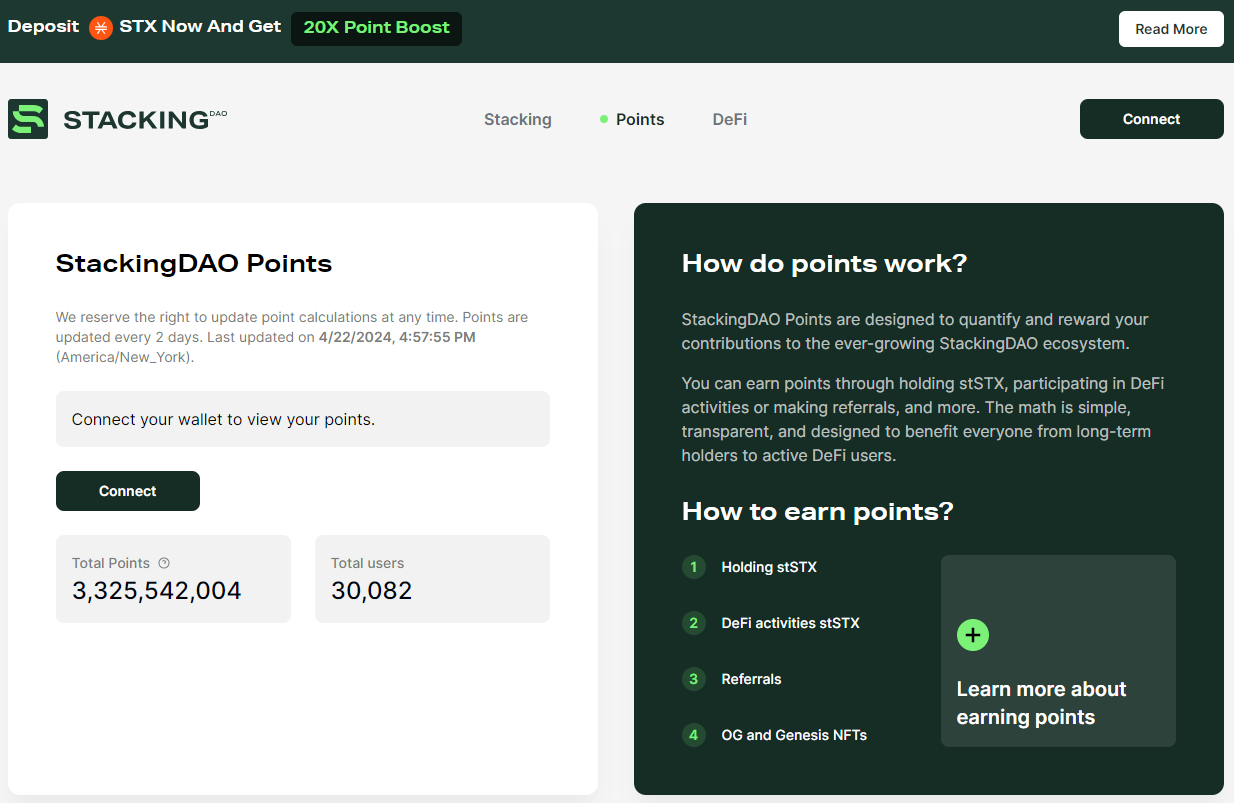Click the Connect button in header

click(1152, 119)
